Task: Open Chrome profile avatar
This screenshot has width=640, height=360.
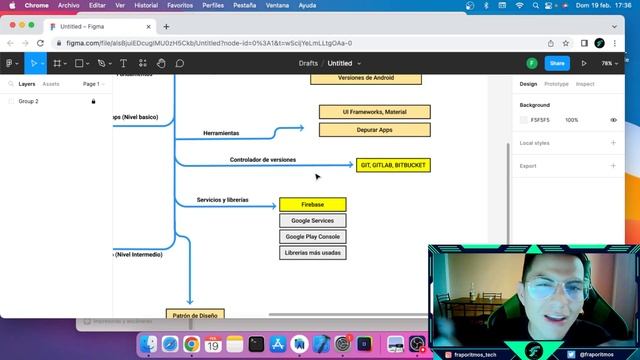Action: 600,43
